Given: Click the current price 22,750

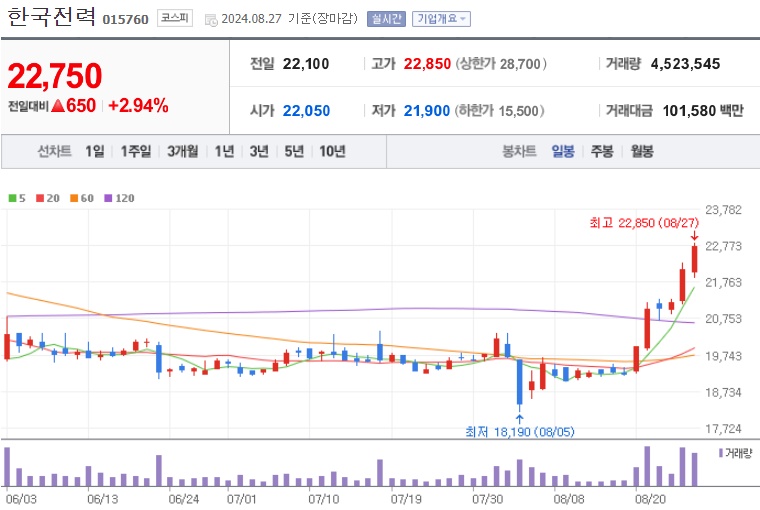Looking at the screenshot, I should click(x=55, y=76).
